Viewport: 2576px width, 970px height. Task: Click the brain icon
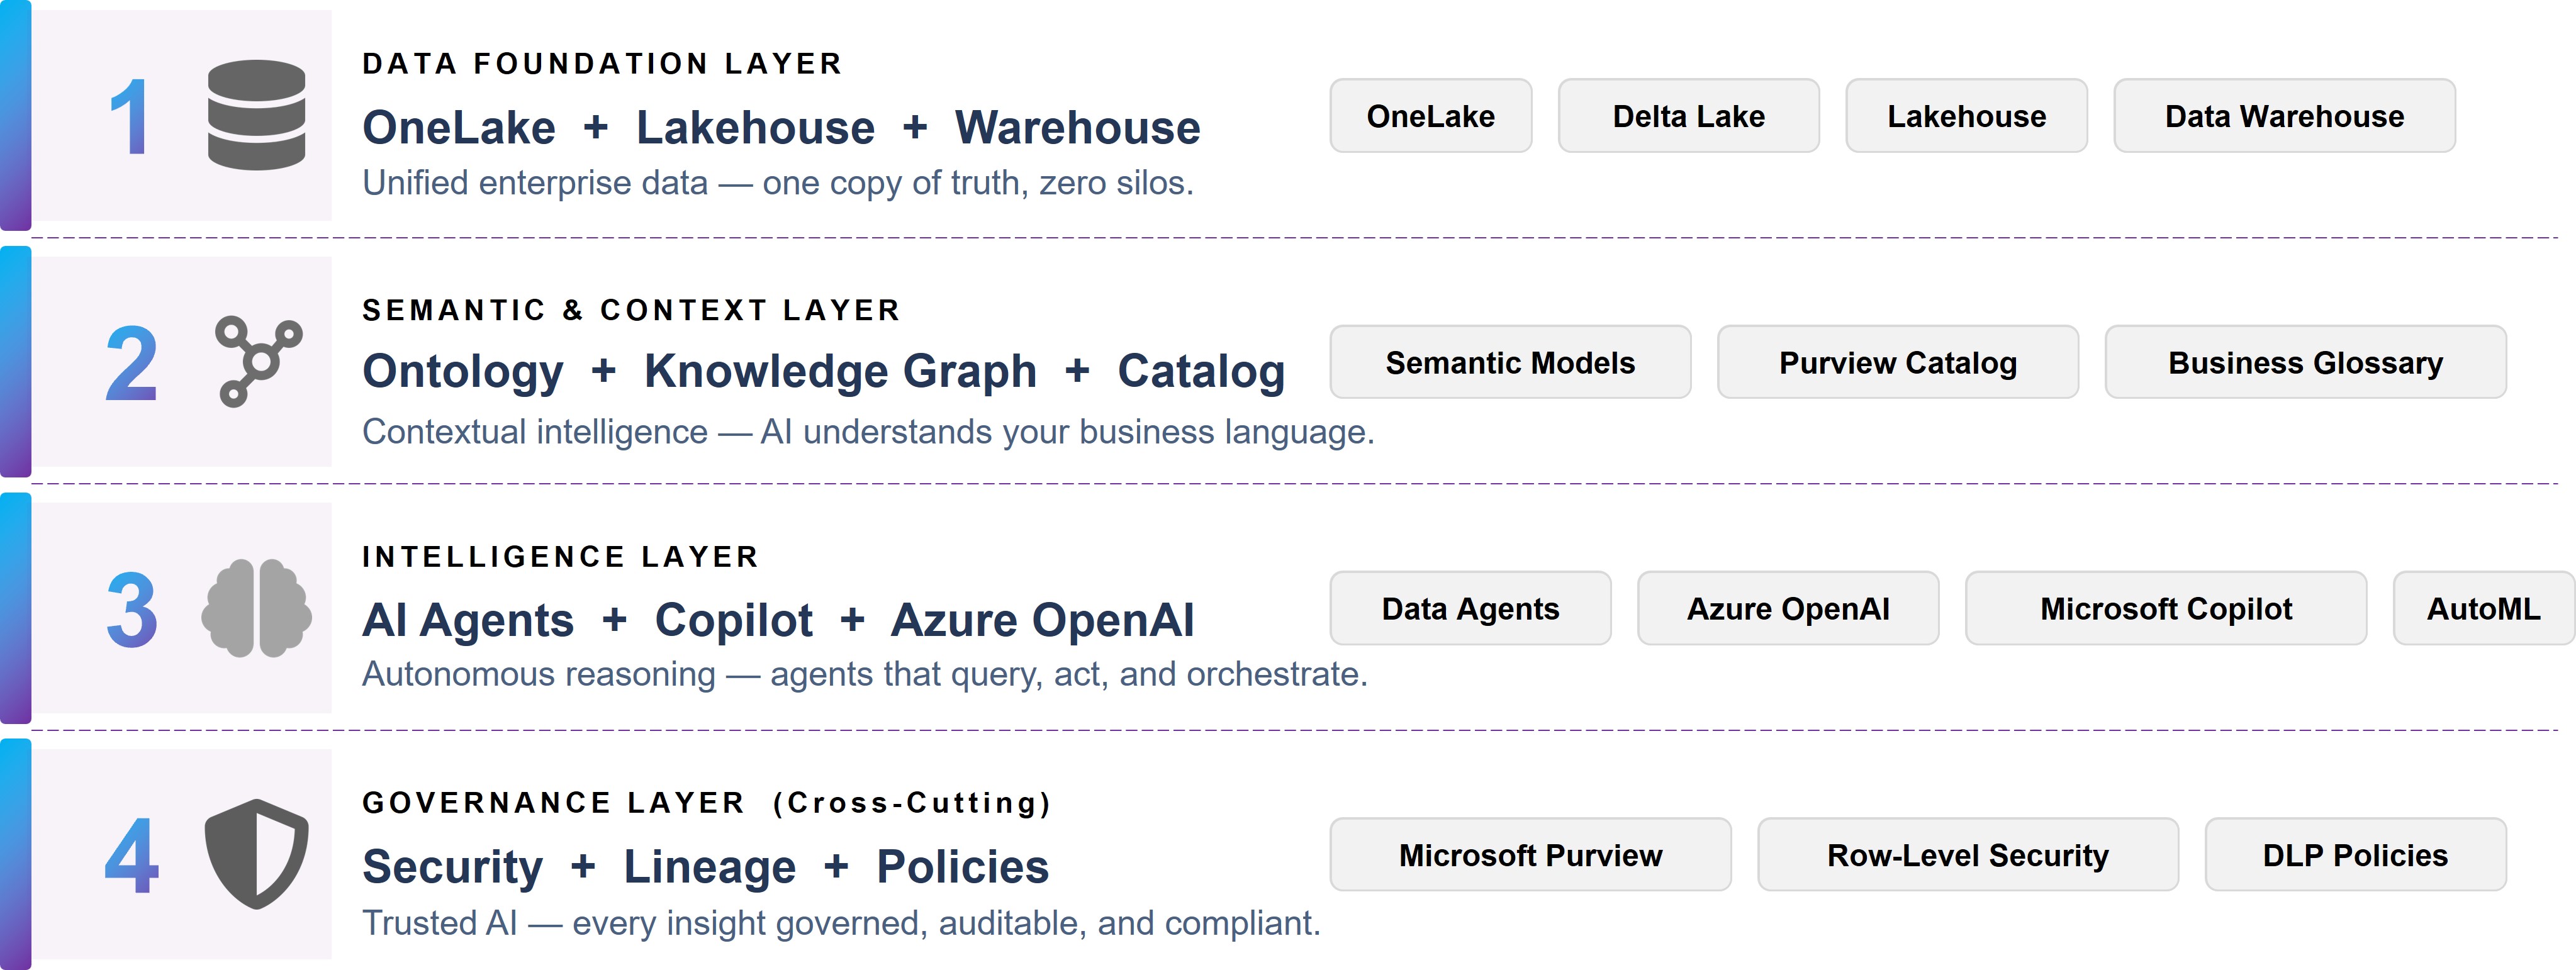tap(256, 608)
